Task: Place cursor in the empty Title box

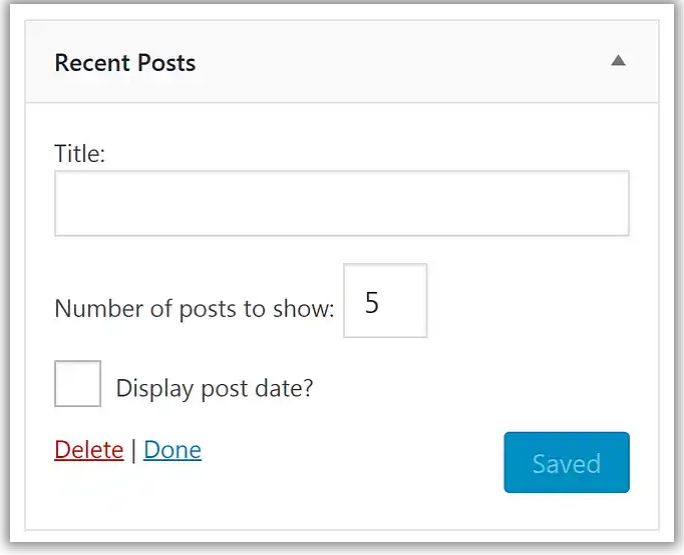Action: pos(341,203)
